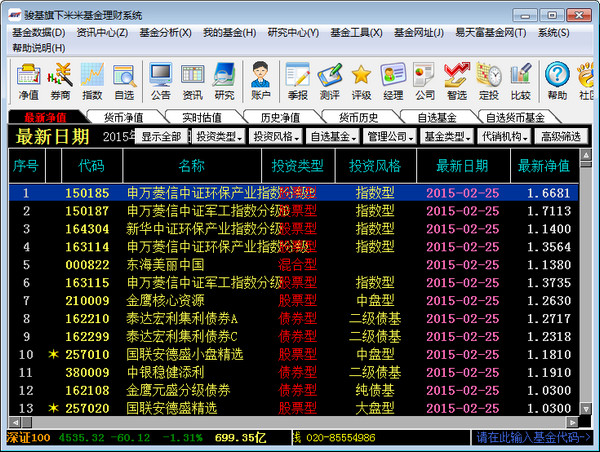Click the 季报 quarterly report icon
This screenshot has width=600, height=452.
(298, 82)
